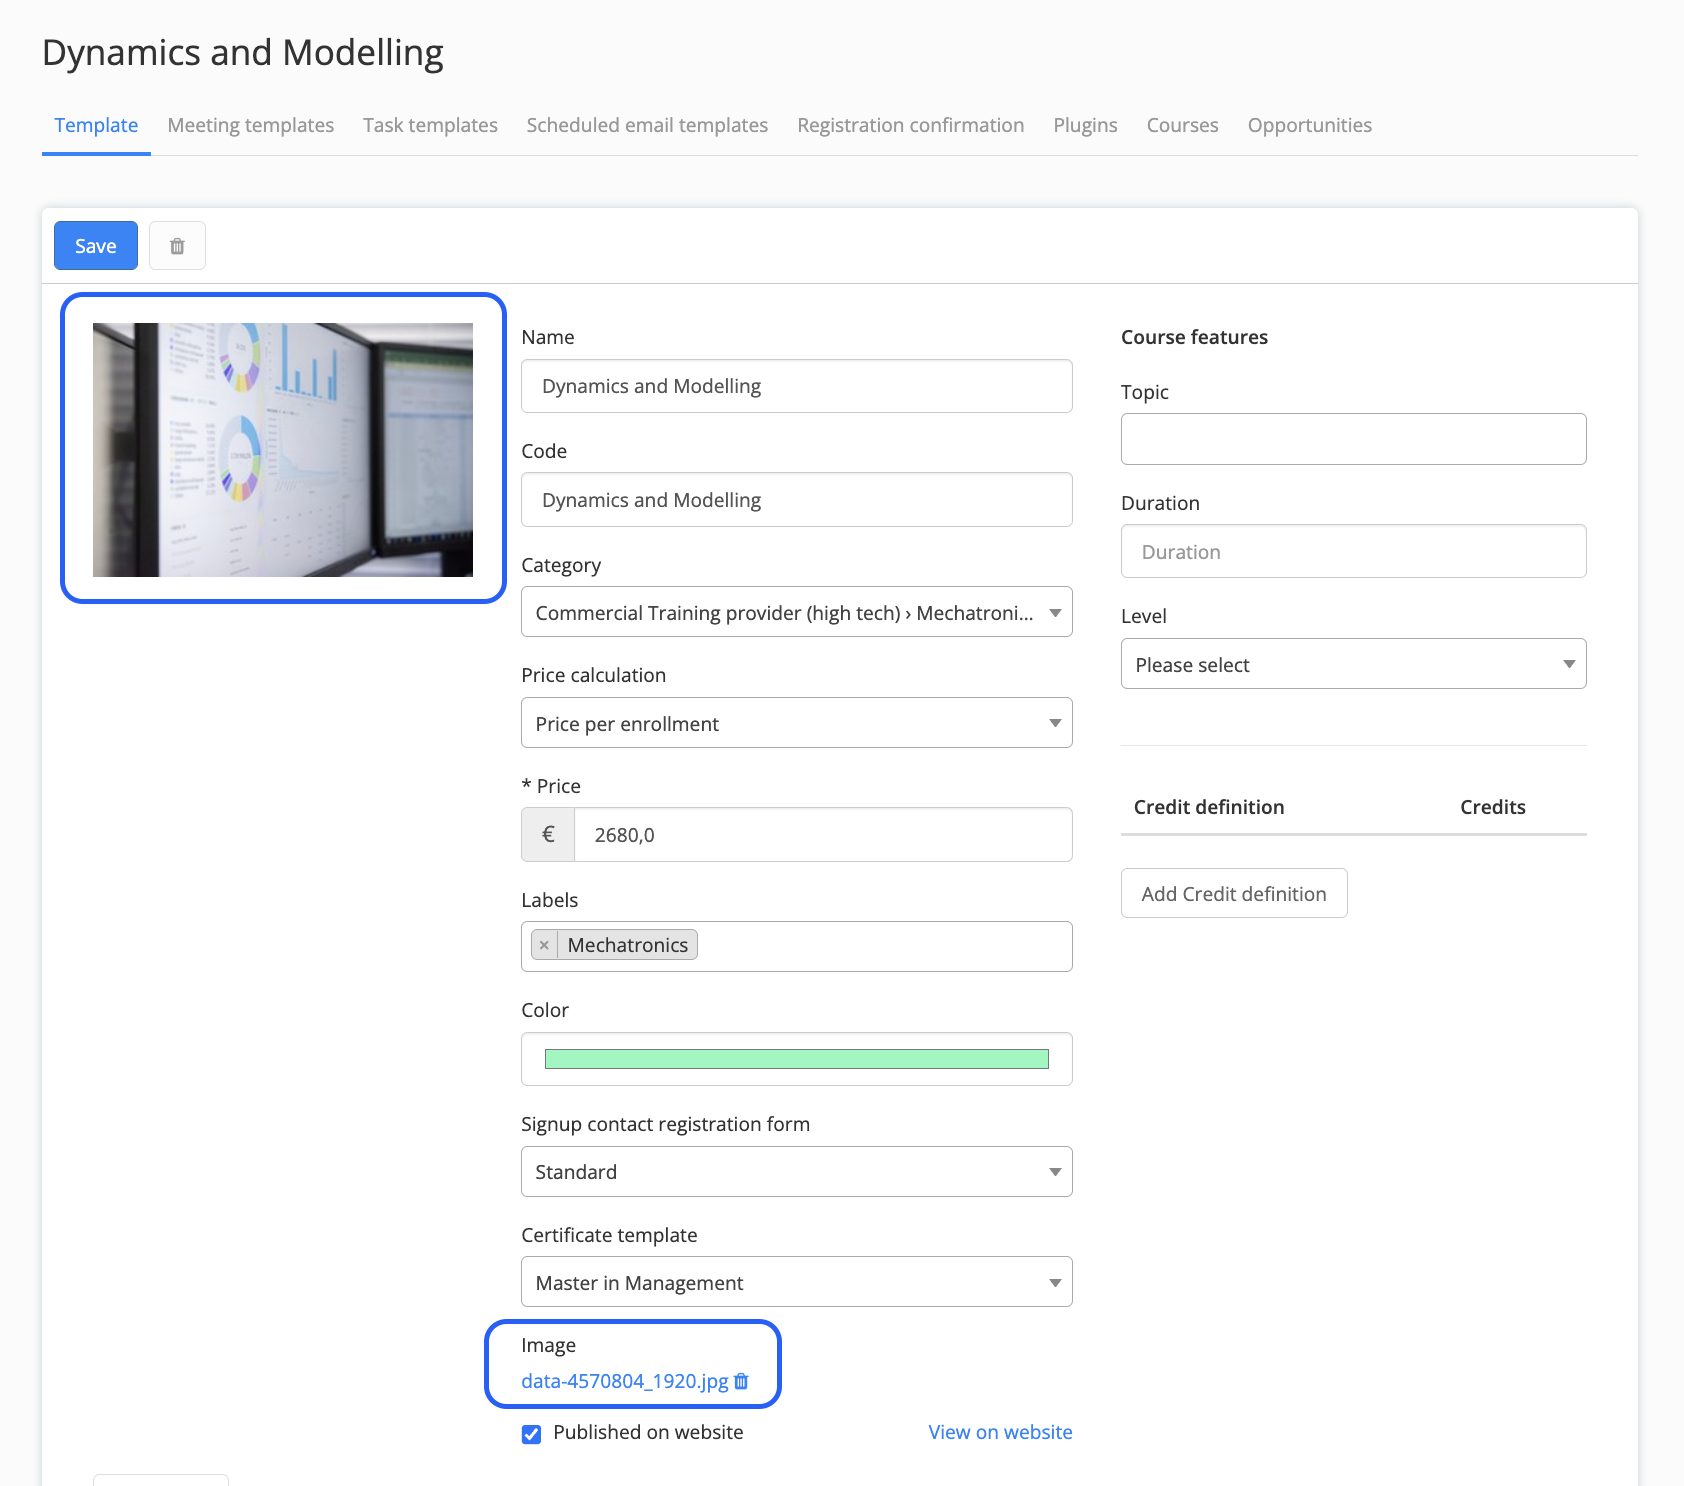Remove the Mechatronics label tag
Screen dimensions: 1684x1486
pos(544,945)
